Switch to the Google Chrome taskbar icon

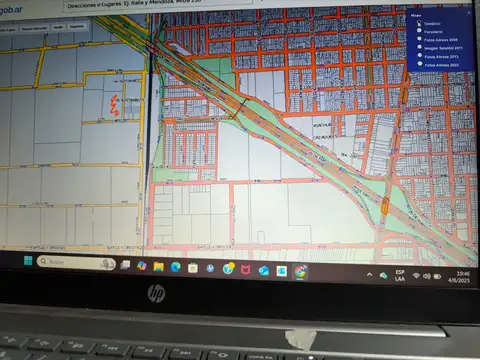(300, 272)
